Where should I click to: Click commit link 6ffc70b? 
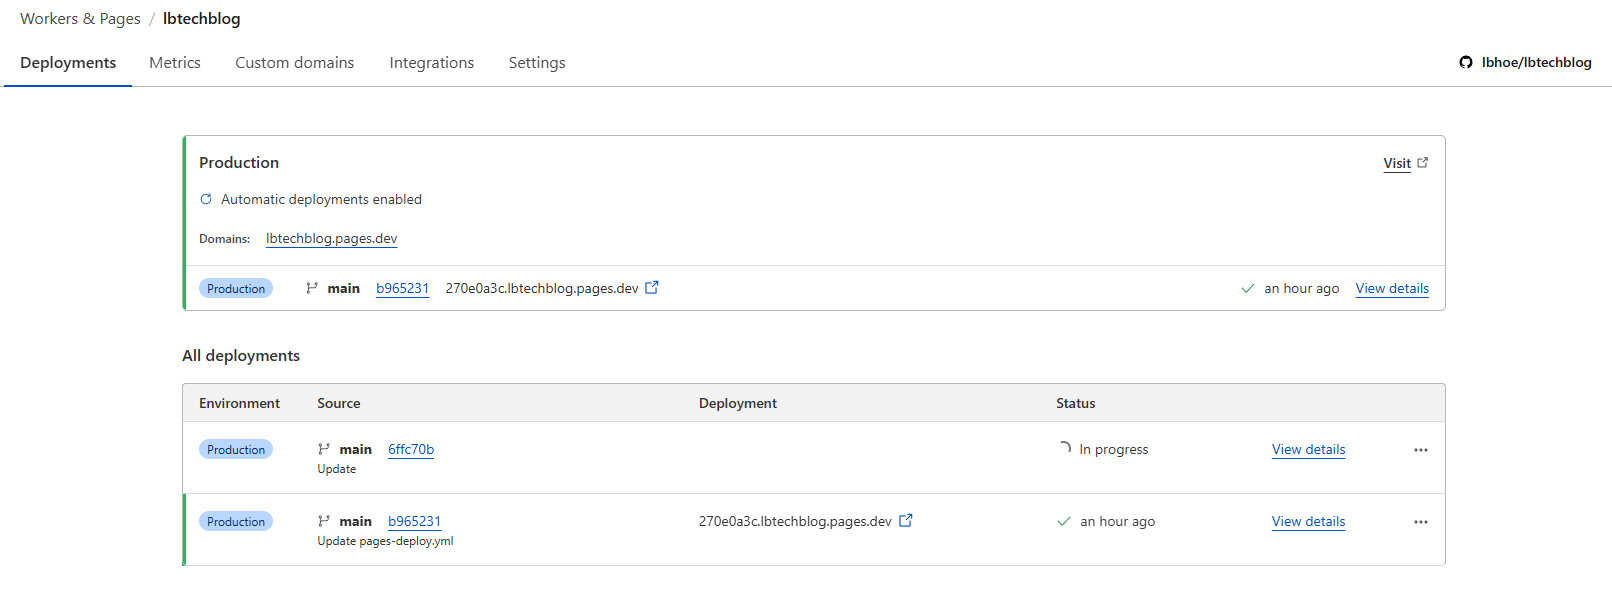pyautogui.click(x=411, y=449)
